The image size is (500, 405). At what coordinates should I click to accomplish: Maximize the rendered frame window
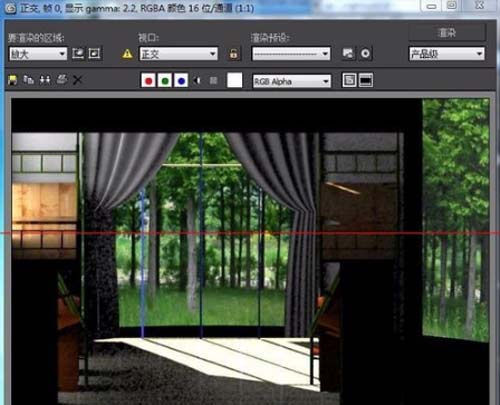click(x=452, y=6)
